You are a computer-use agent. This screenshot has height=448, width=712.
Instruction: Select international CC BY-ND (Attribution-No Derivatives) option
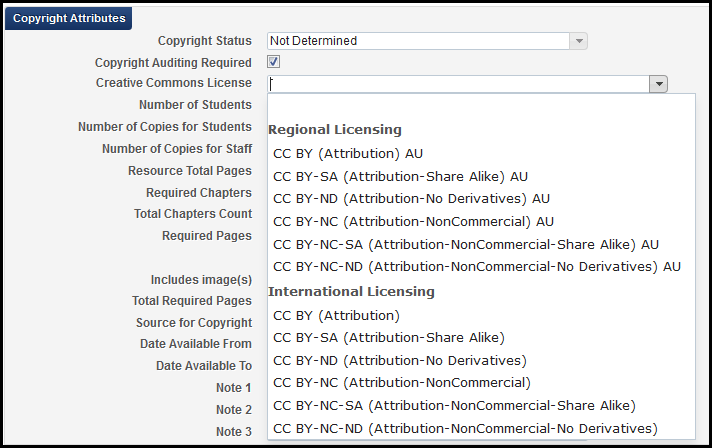[481, 360]
